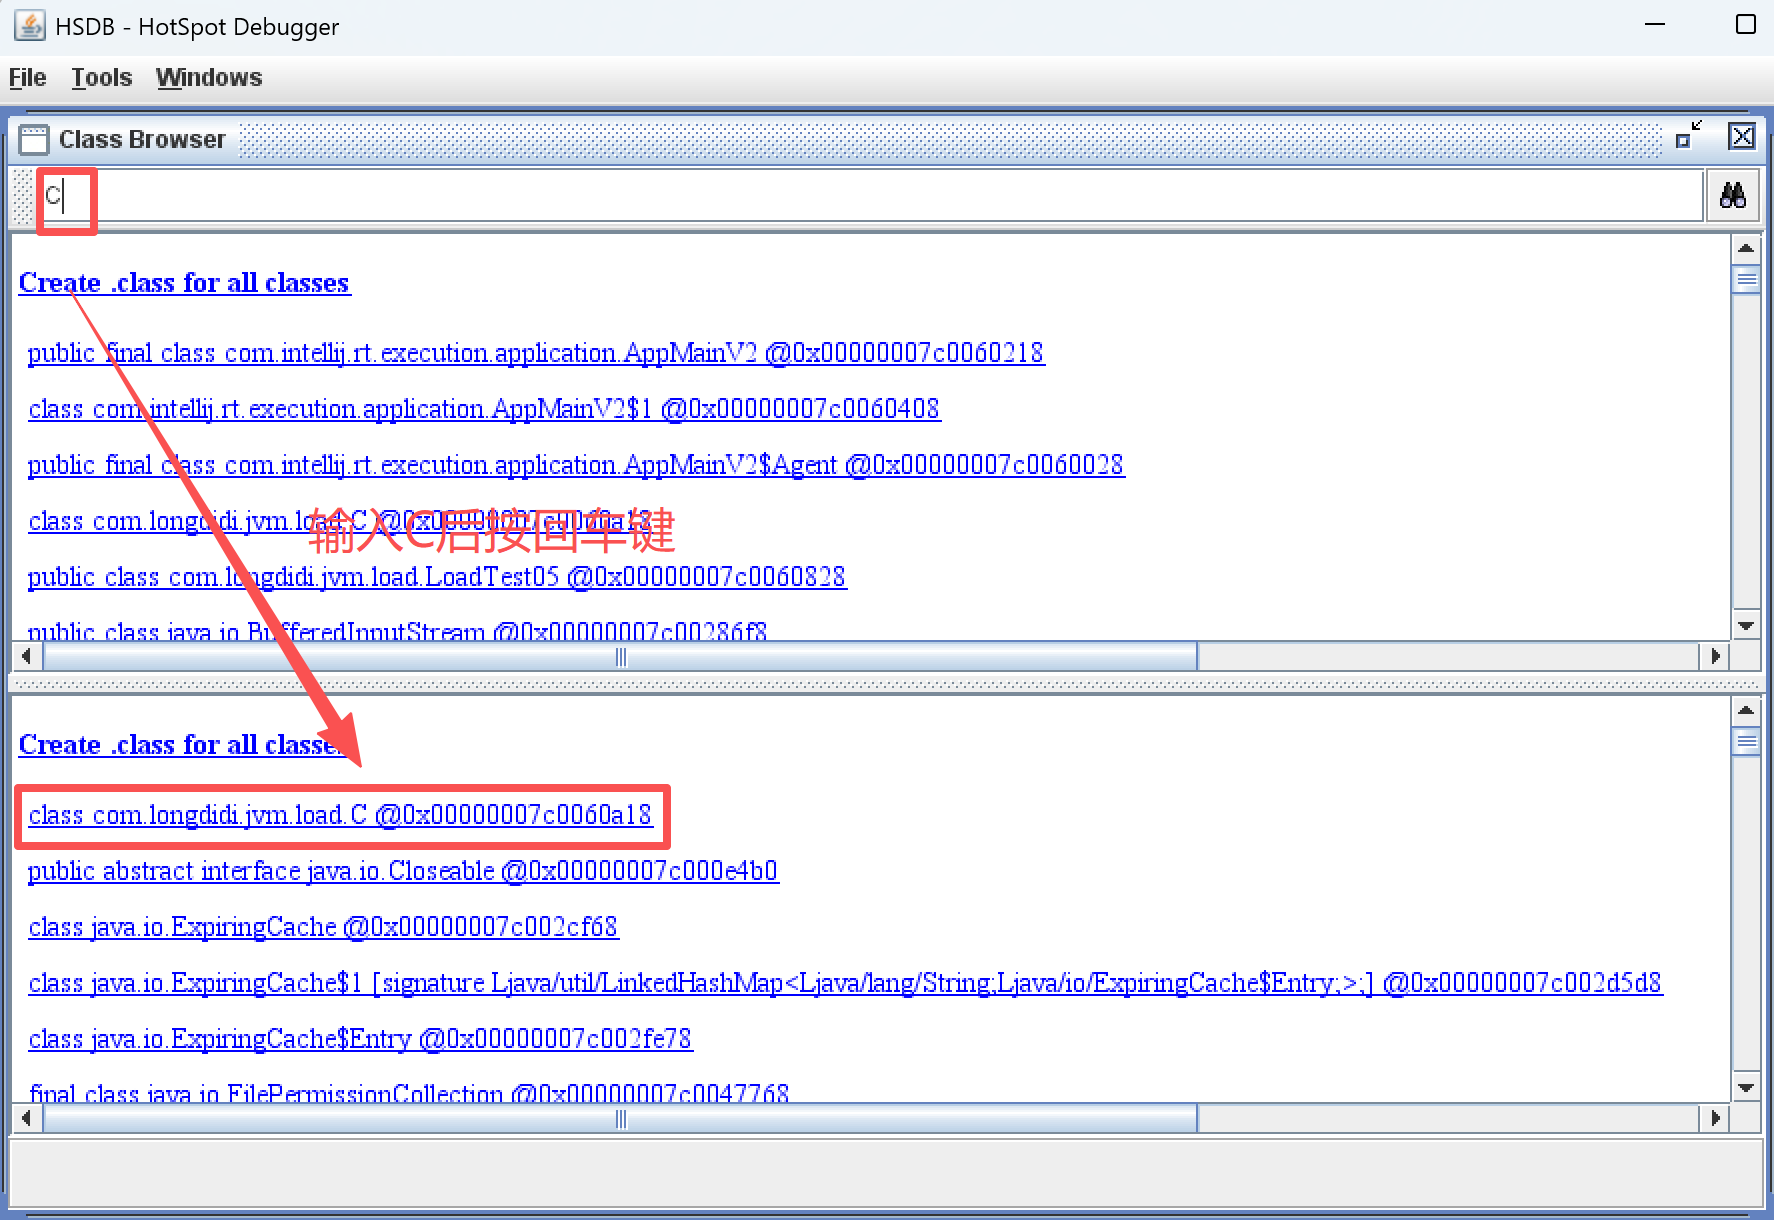Open AppMainV2 class link at 0x00000007c0060218

tap(536, 353)
